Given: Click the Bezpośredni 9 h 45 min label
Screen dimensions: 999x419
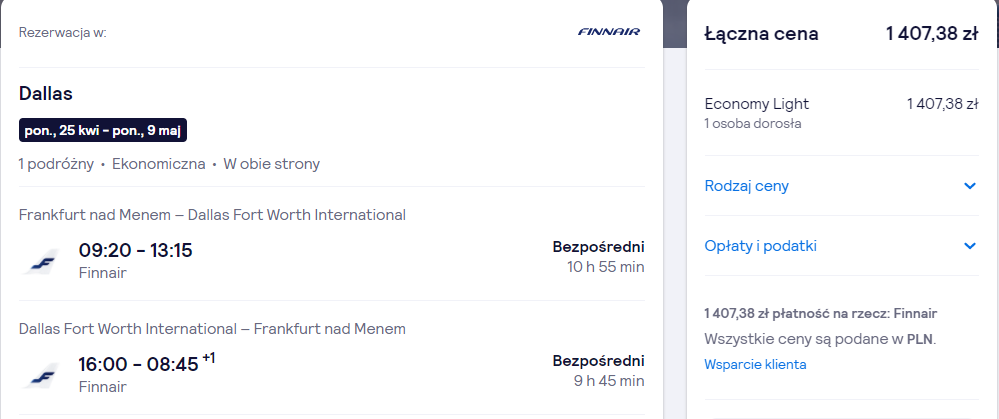Looking at the screenshot, I should [x=598, y=371].
